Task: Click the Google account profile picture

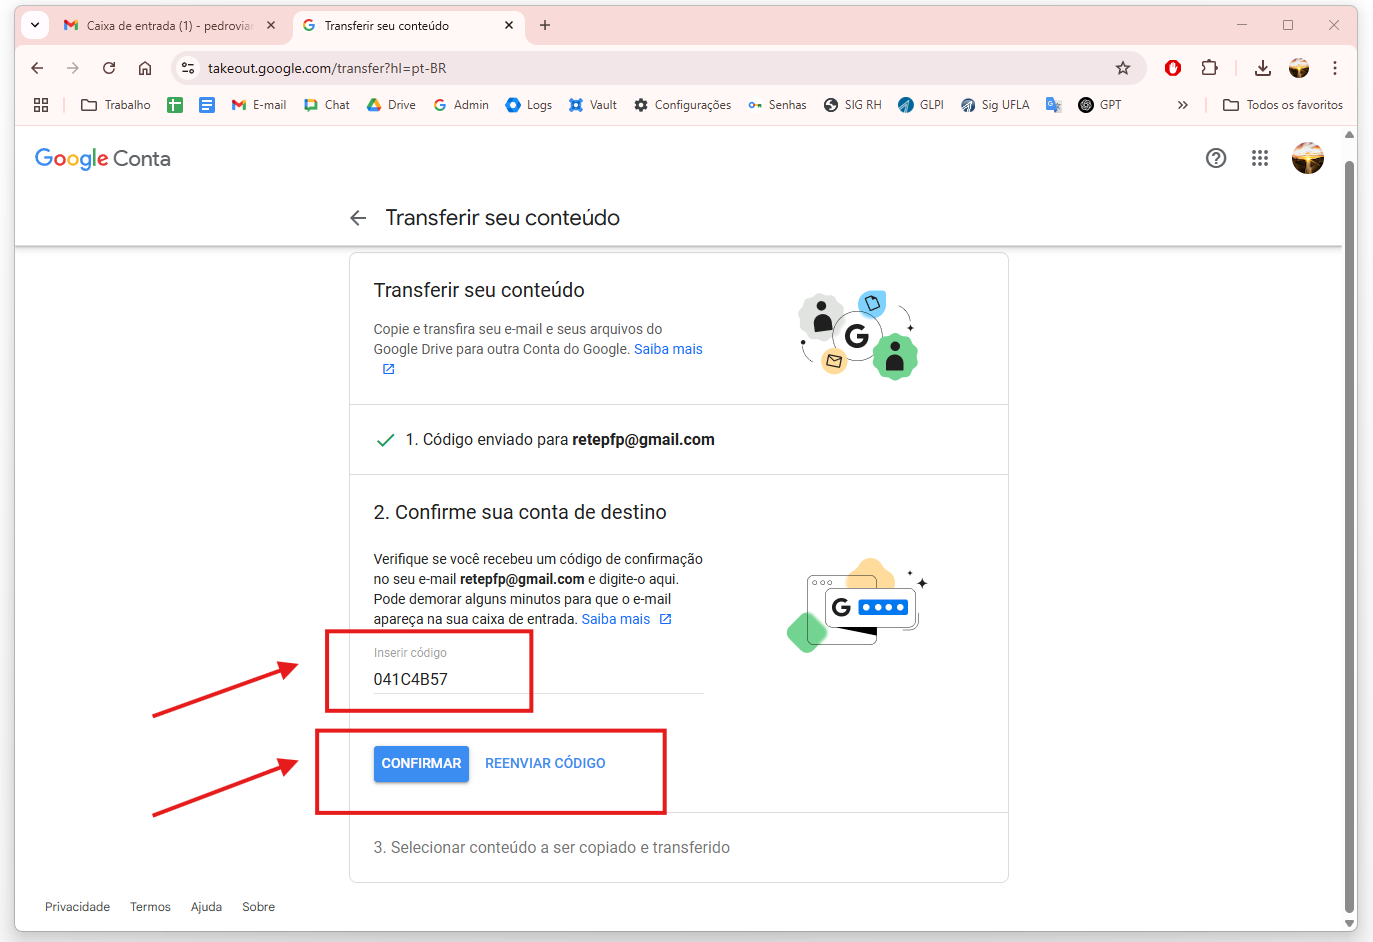Action: tap(1307, 158)
